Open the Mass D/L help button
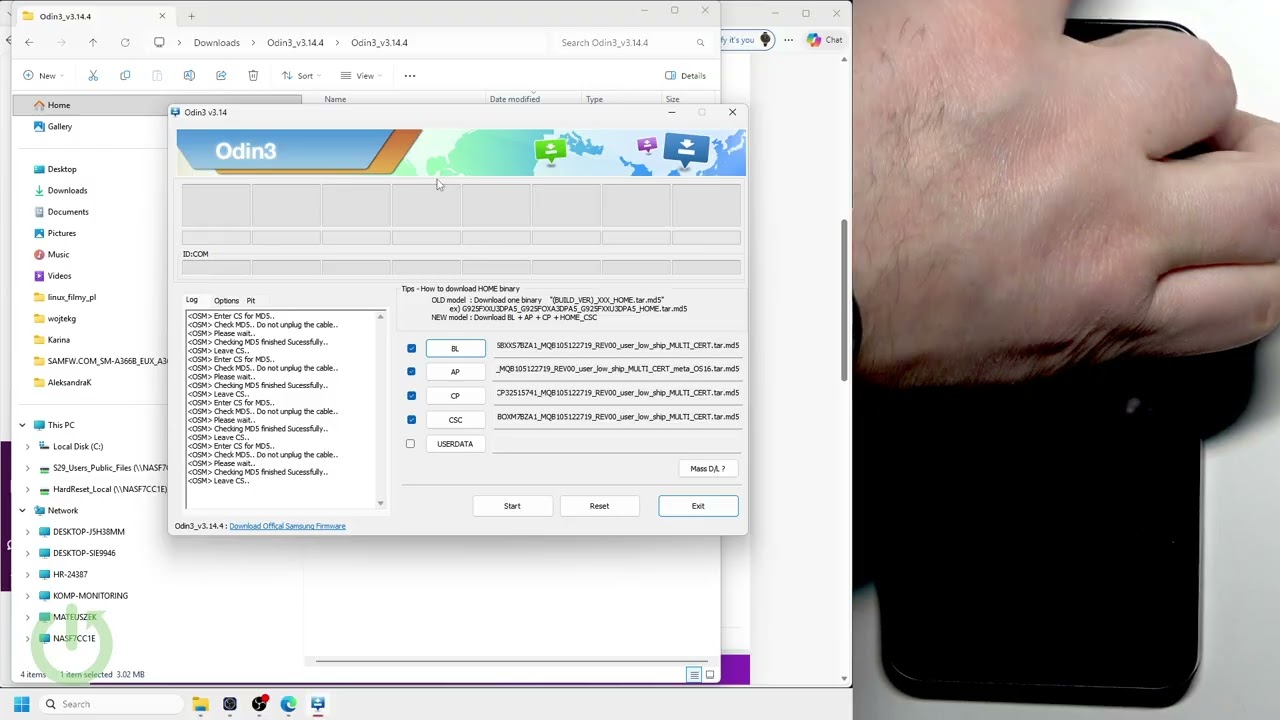Image resolution: width=1280 pixels, height=720 pixels. 708,468
